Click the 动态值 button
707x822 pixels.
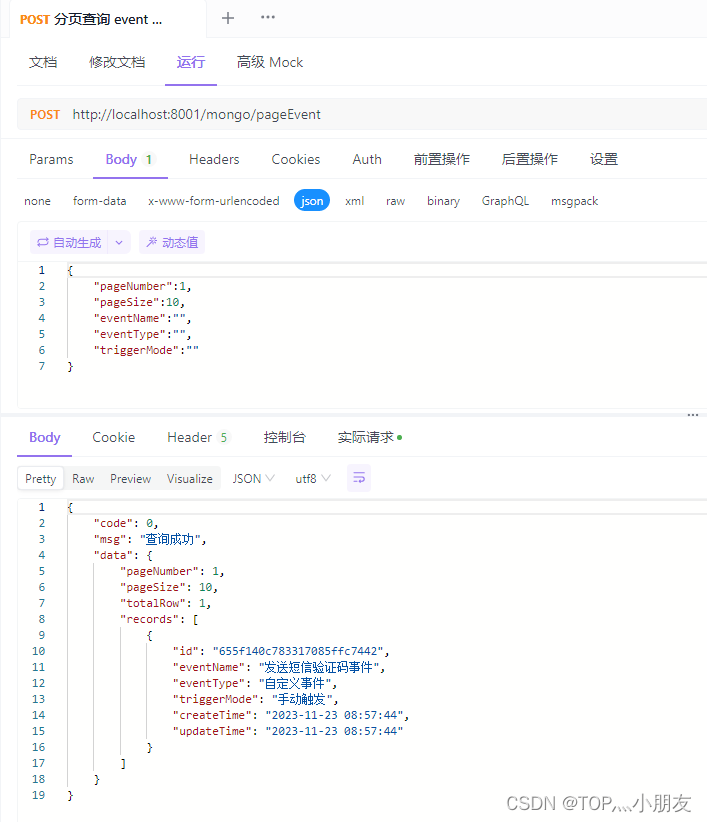tap(172, 242)
